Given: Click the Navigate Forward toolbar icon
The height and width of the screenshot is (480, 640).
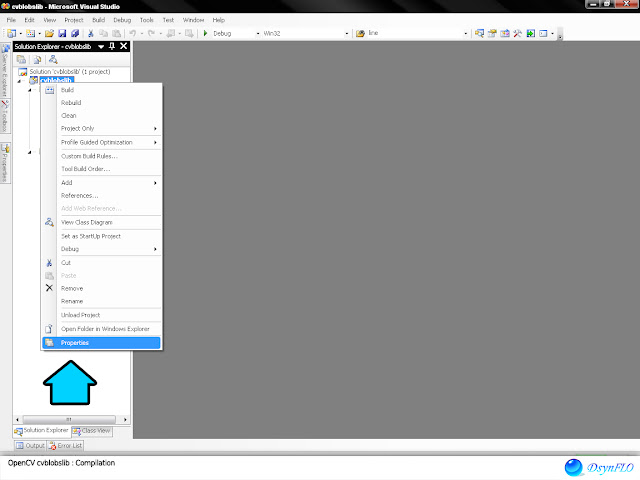Looking at the screenshot, I should coord(189,33).
